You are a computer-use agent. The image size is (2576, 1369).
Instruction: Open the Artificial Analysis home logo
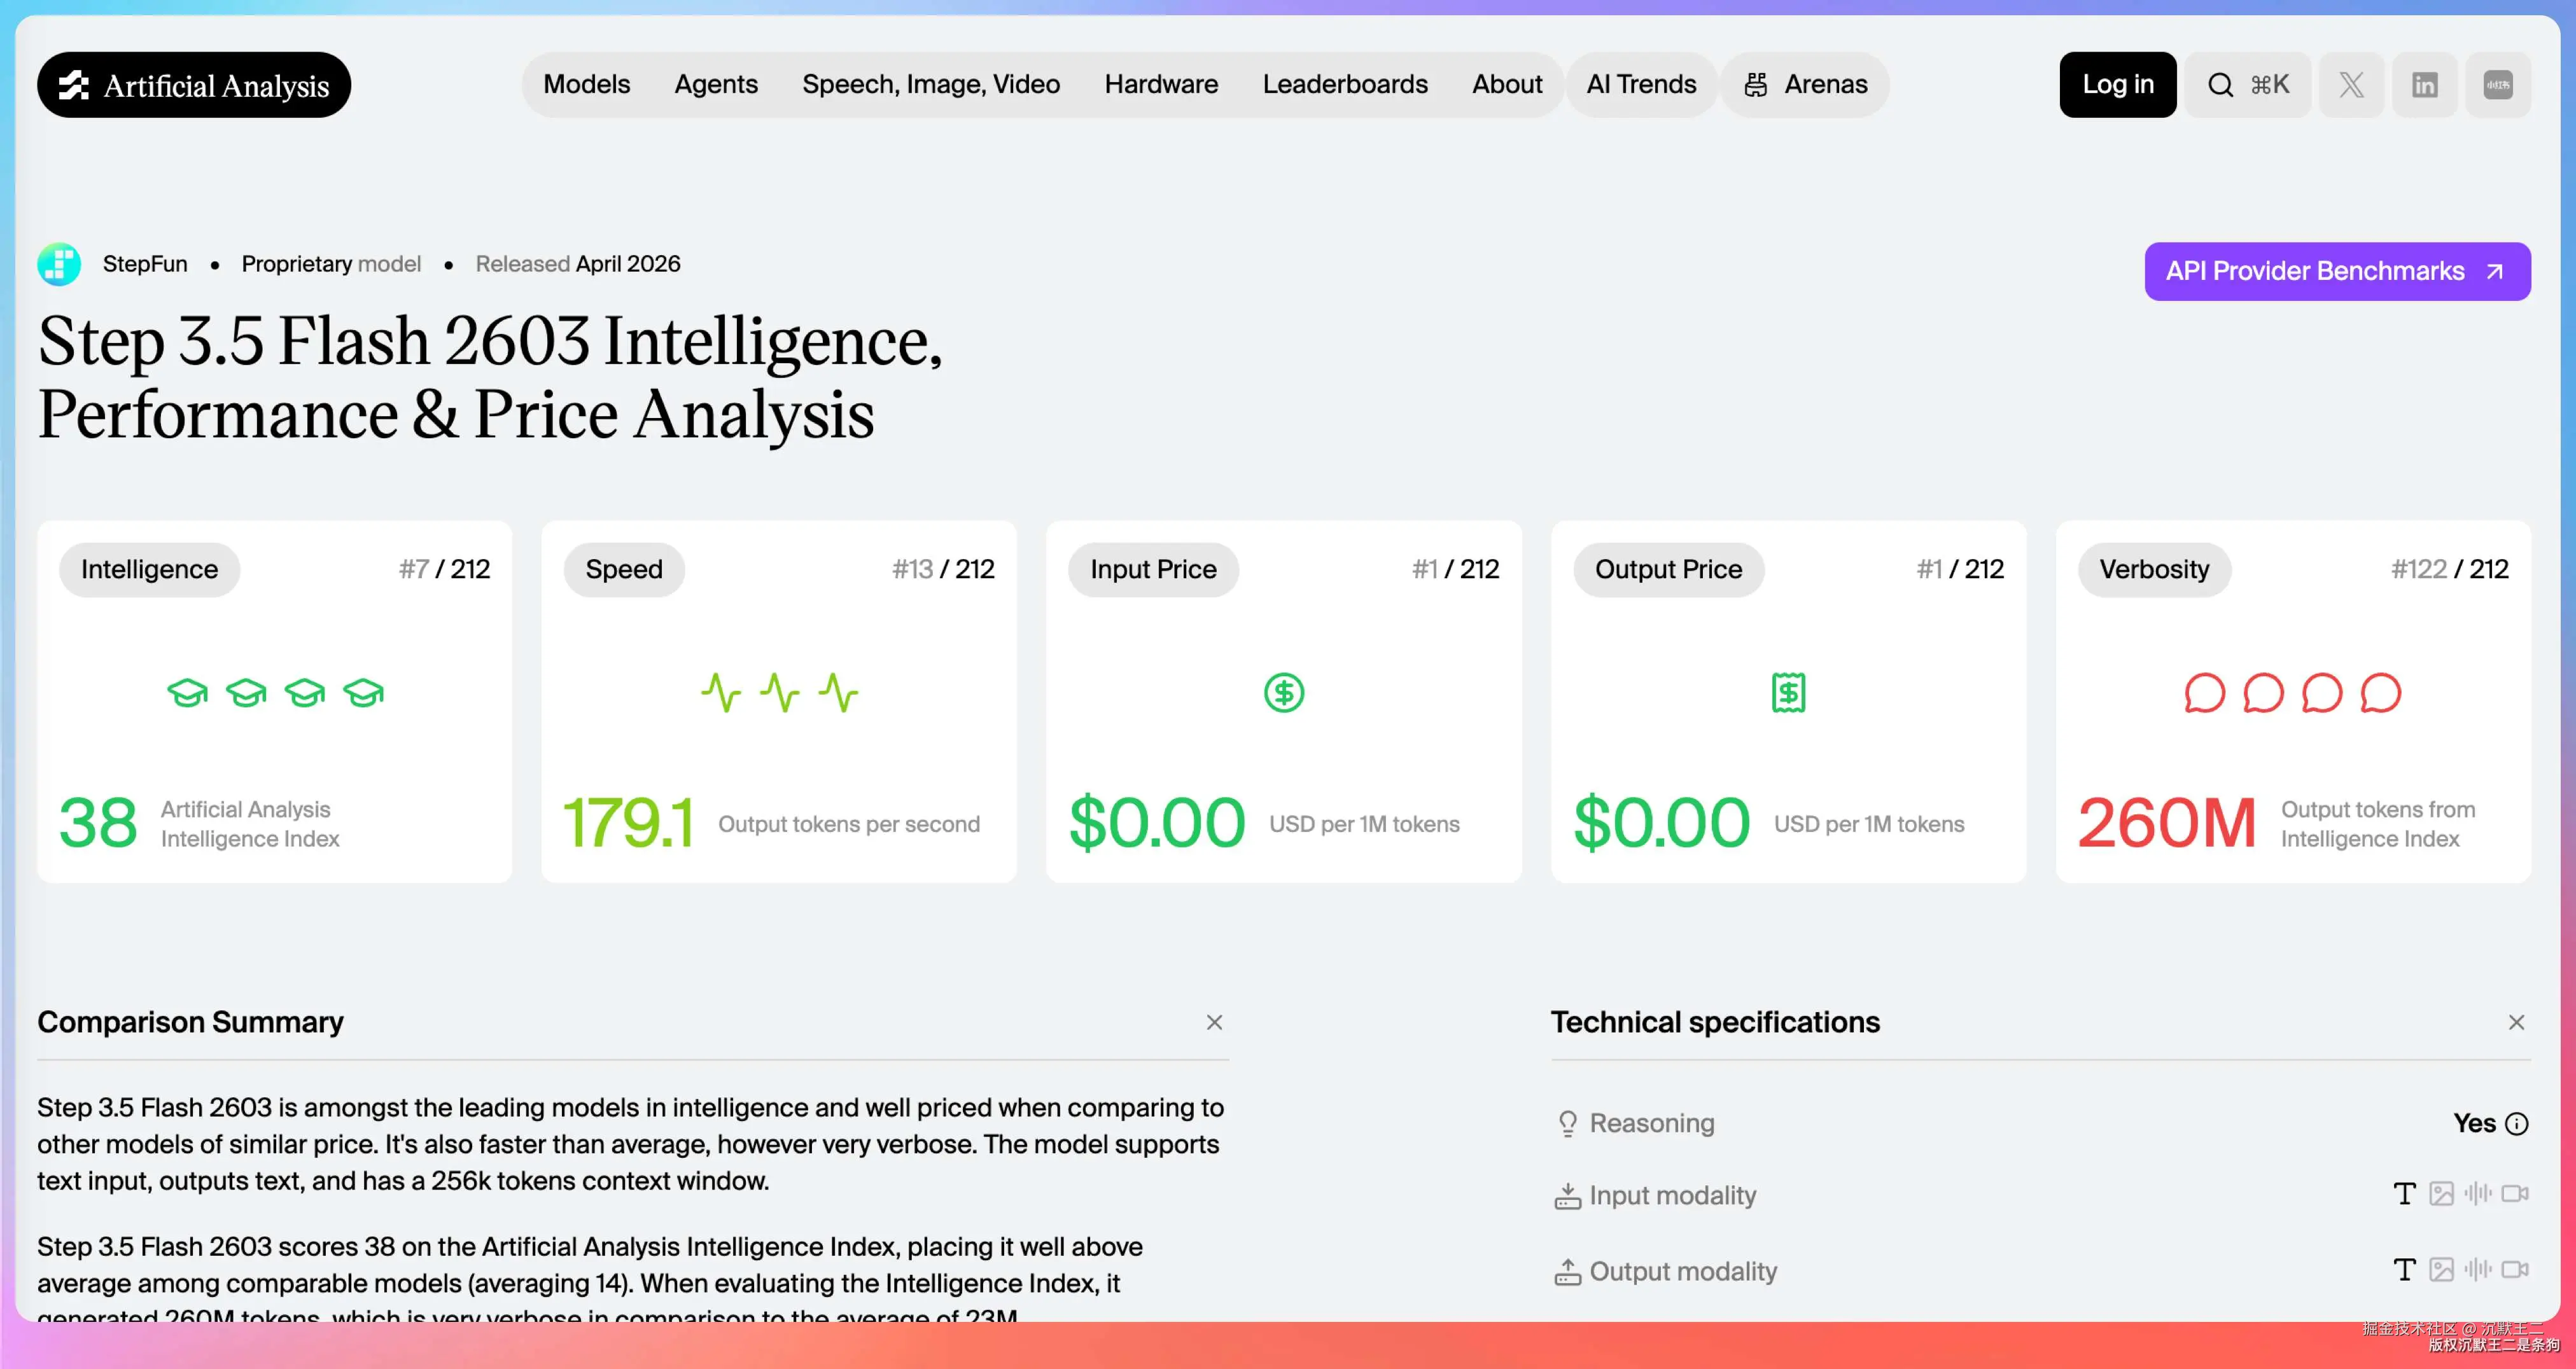coord(194,85)
